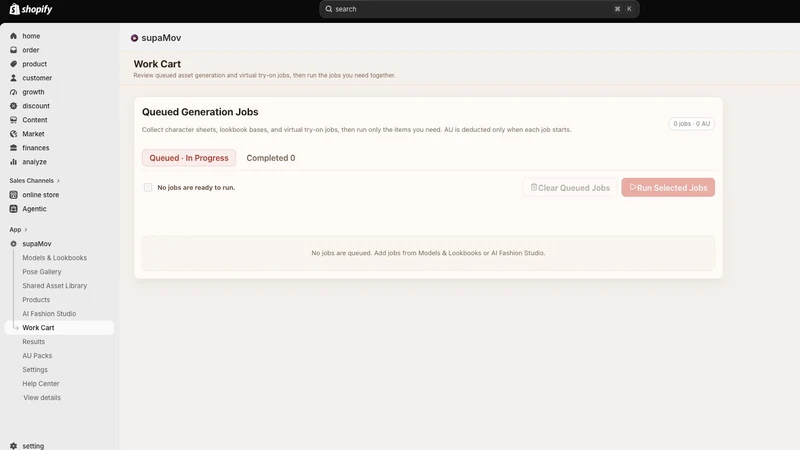Click the search magnifier icon
The image size is (800, 450).
pos(329,9)
